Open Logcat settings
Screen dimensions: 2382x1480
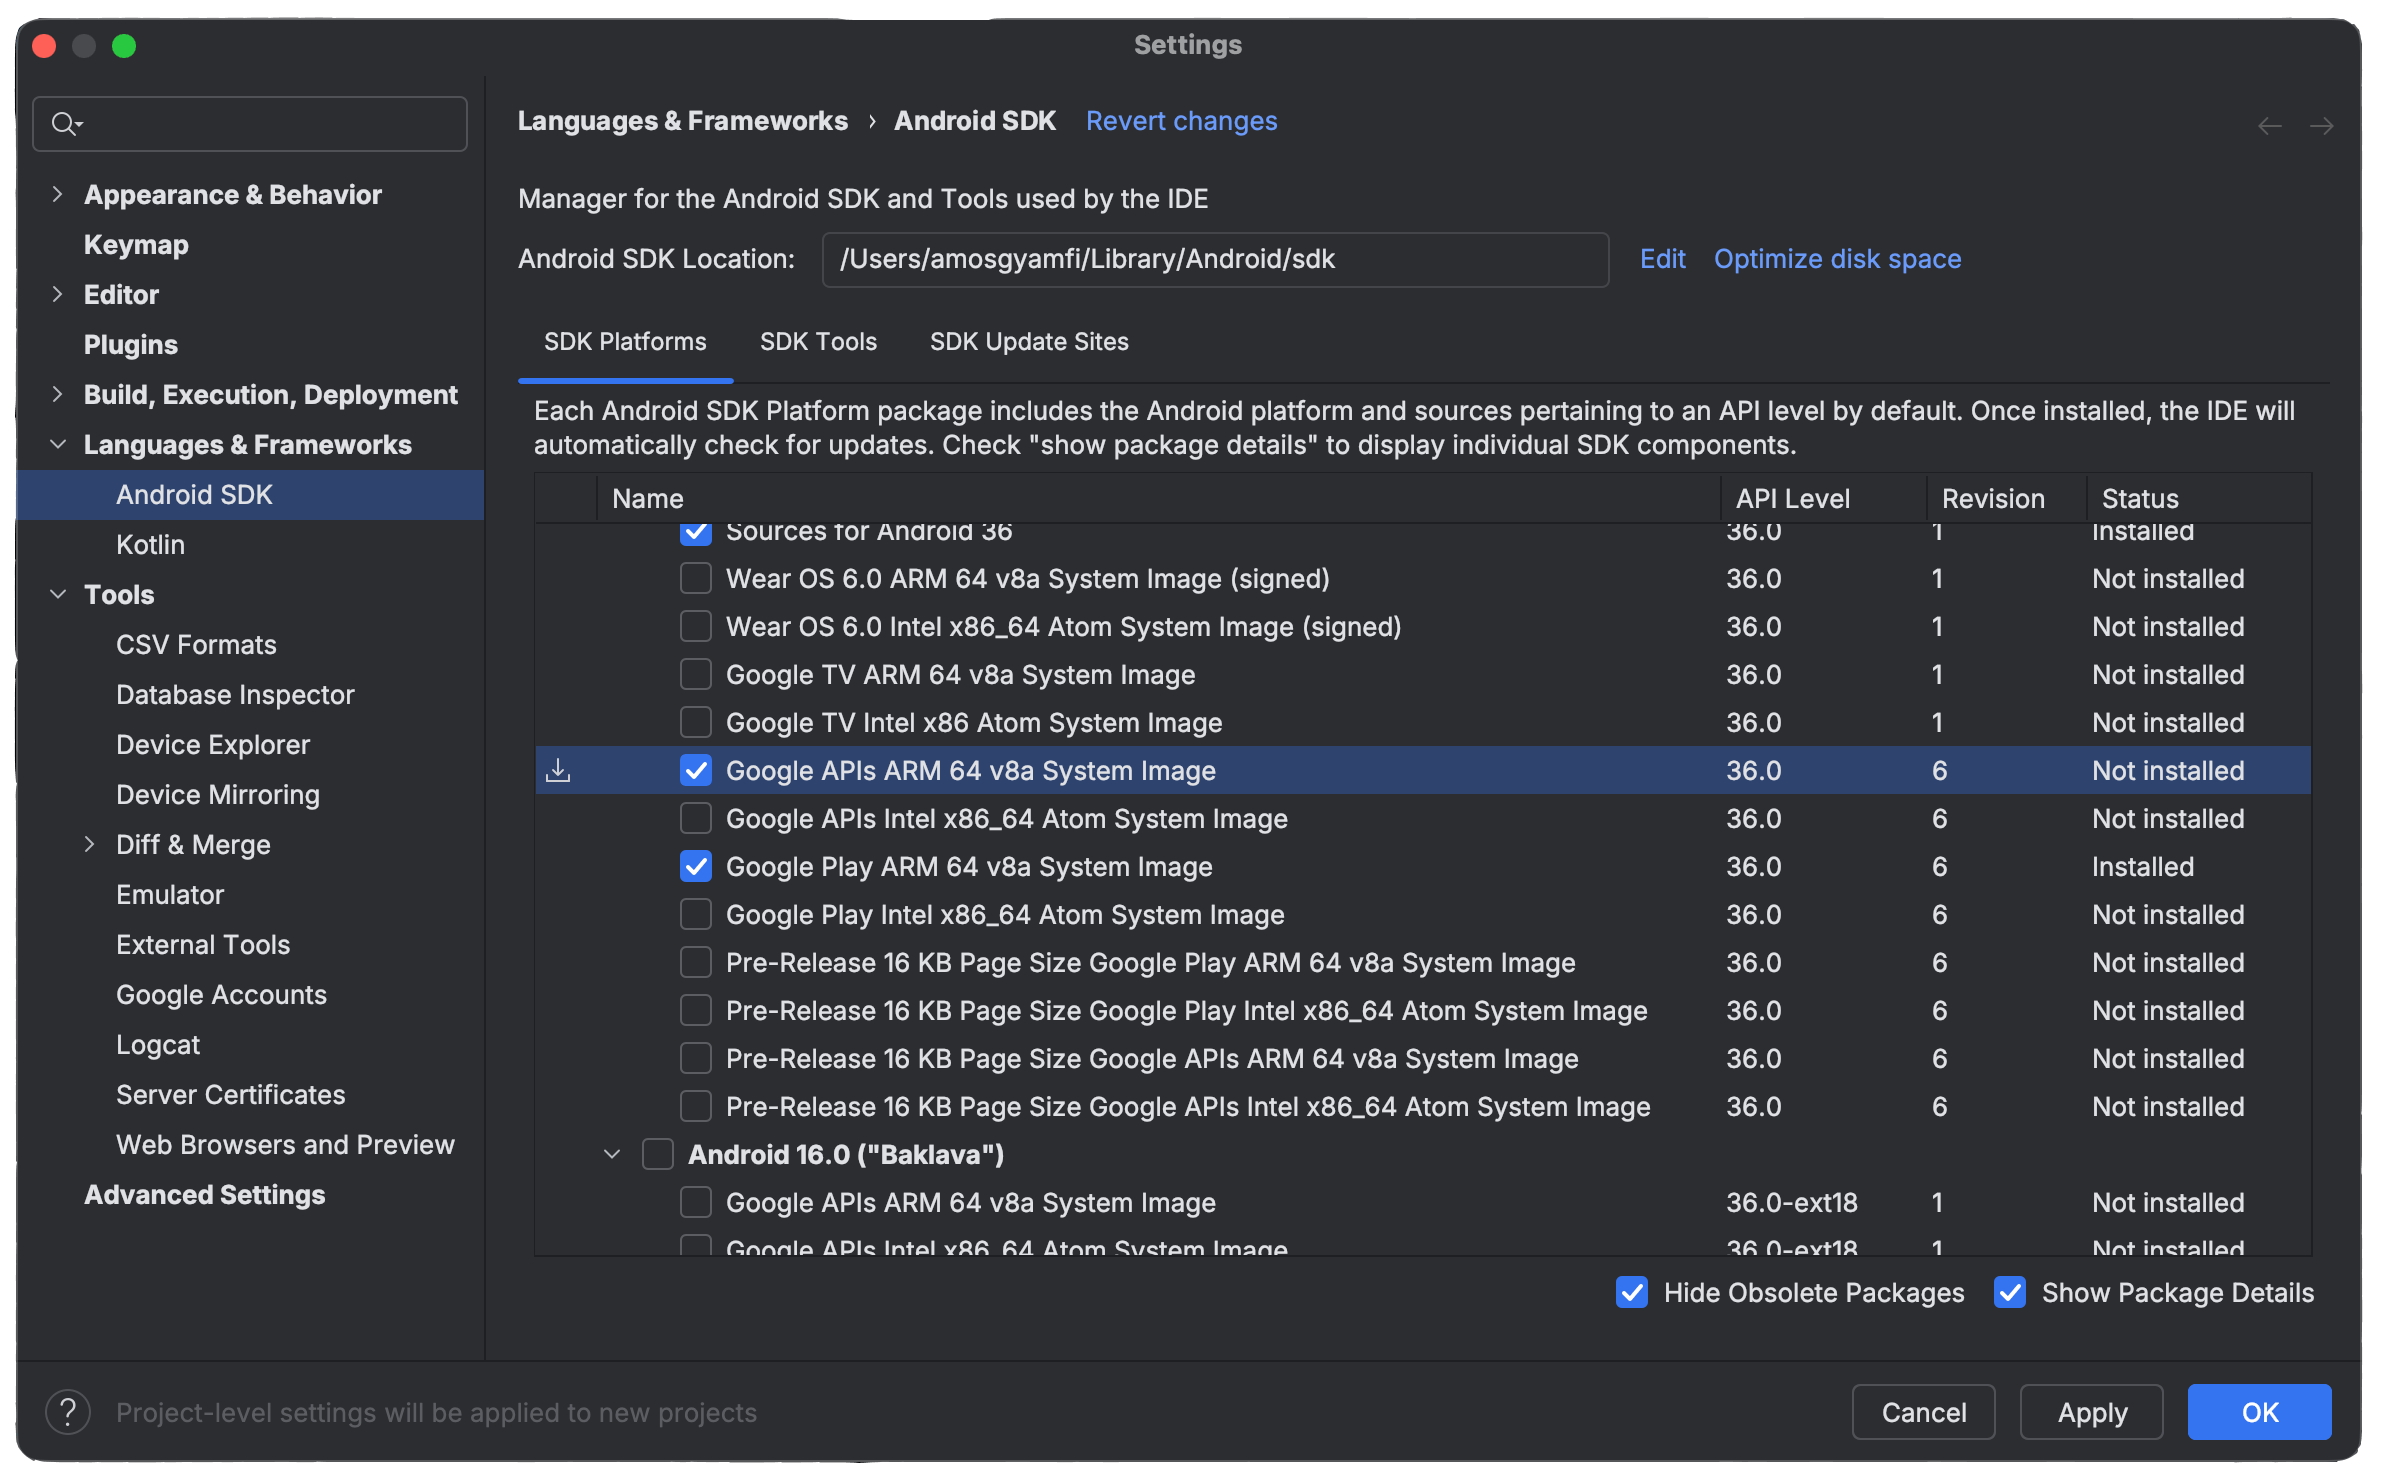click(x=158, y=1044)
